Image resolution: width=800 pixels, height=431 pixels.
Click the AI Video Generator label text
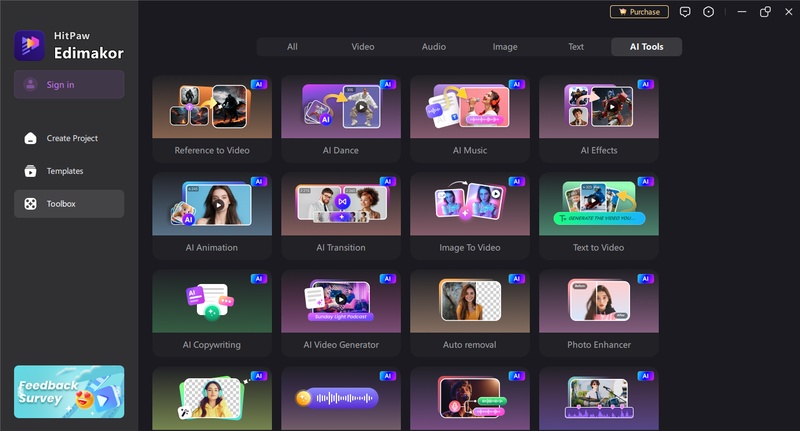[341, 345]
